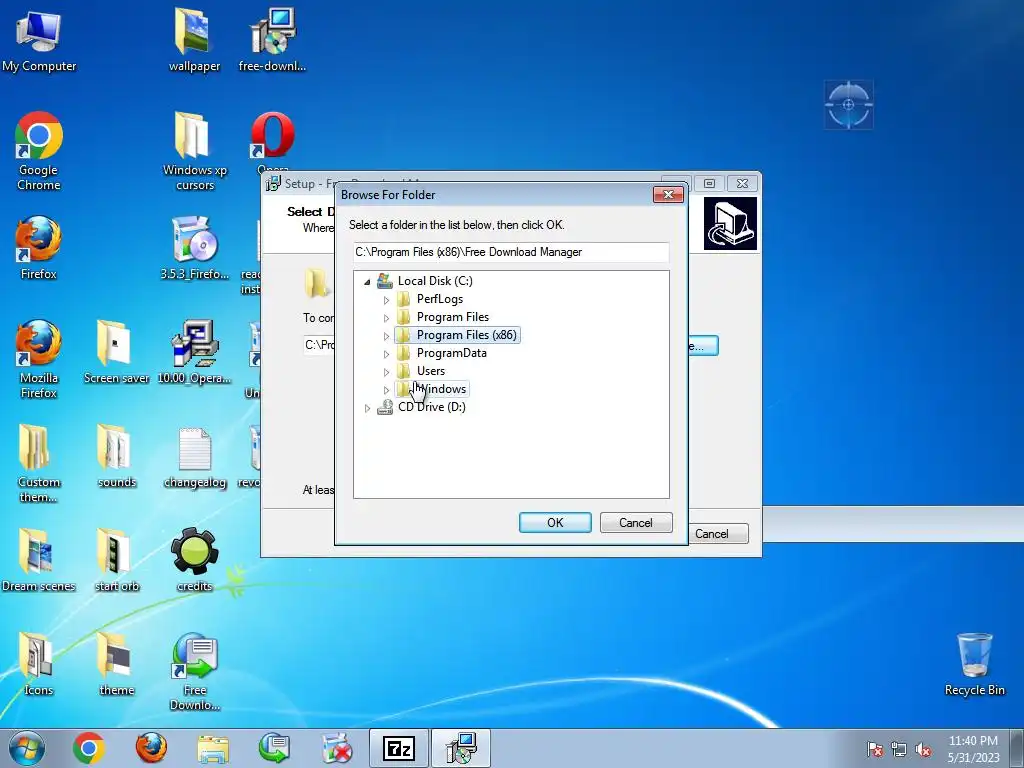This screenshot has height=768, width=1024.
Task: Click Action Center flag tray icon
Action: (x=874, y=749)
